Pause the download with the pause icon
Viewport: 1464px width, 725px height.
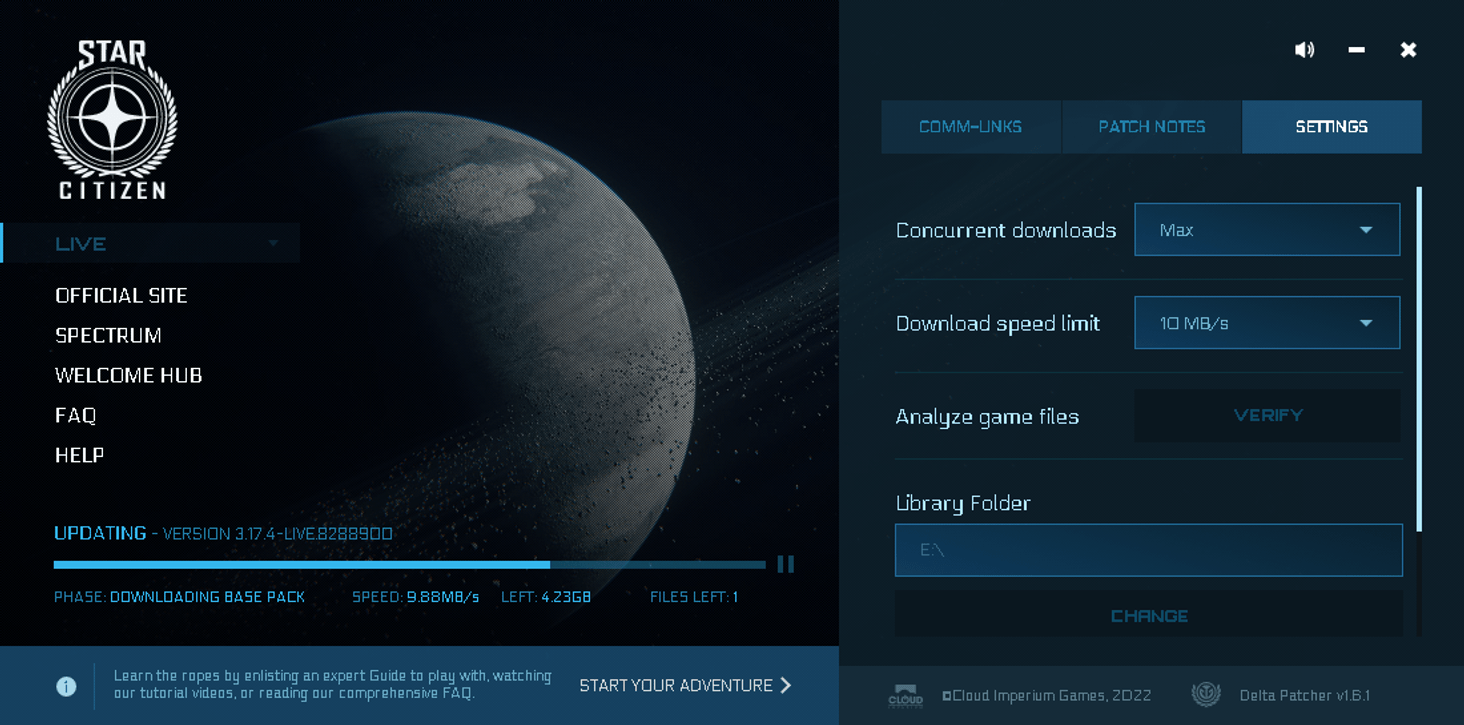click(x=785, y=565)
